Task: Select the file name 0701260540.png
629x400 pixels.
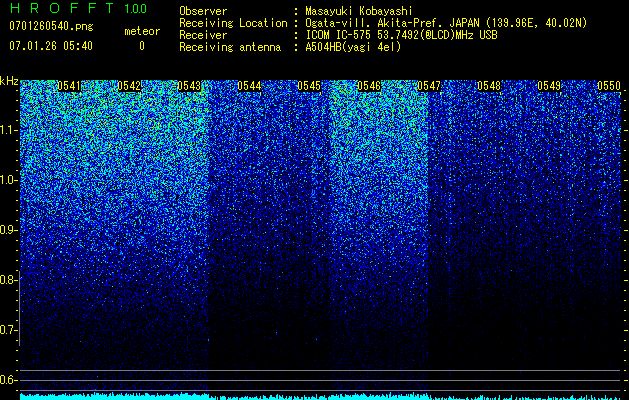Action: tap(51, 26)
